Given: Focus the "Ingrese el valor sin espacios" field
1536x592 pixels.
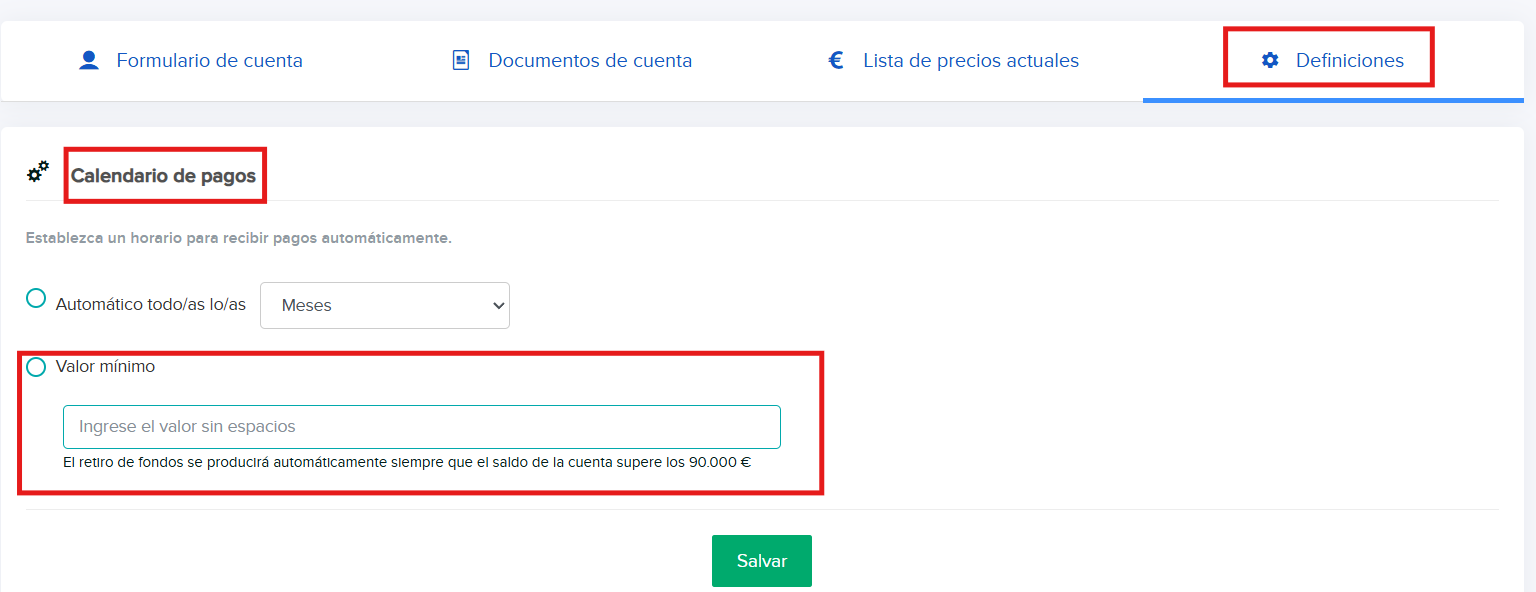Looking at the screenshot, I should click(x=421, y=427).
